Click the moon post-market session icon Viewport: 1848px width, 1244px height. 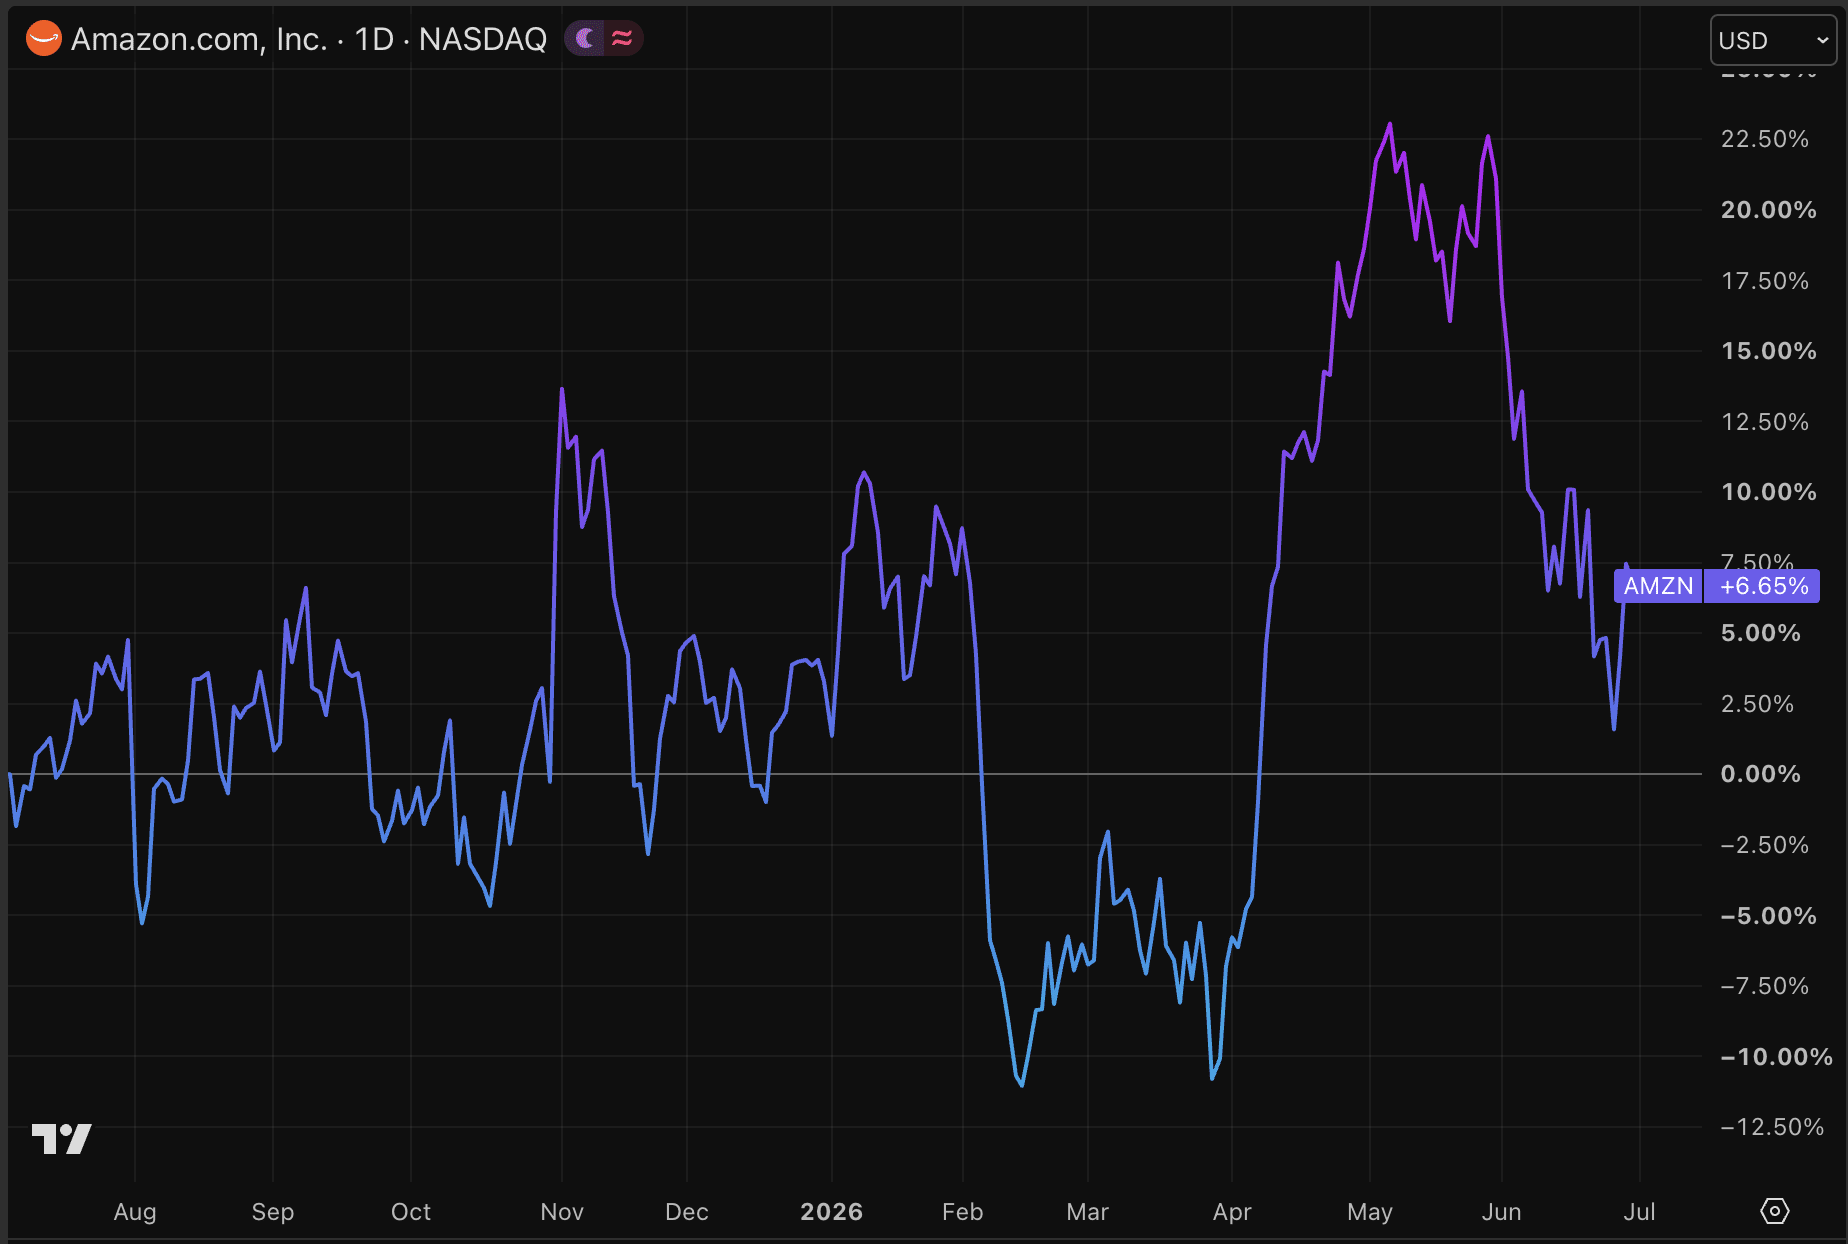[x=585, y=39]
